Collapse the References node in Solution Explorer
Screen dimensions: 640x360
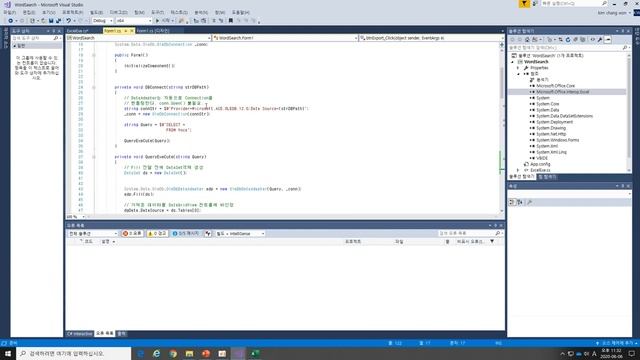518,74
